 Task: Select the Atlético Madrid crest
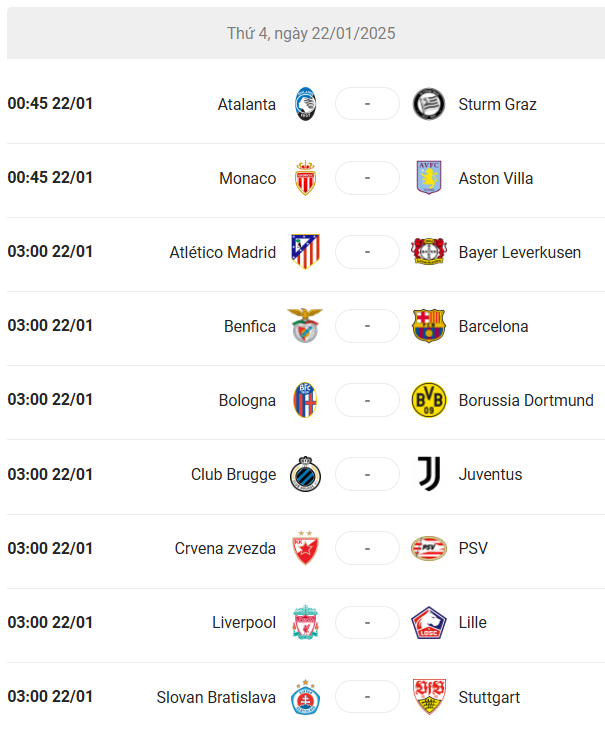(305, 251)
